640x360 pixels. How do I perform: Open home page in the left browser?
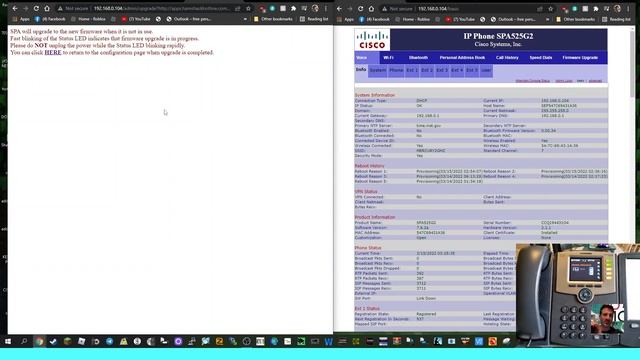coord(47,9)
